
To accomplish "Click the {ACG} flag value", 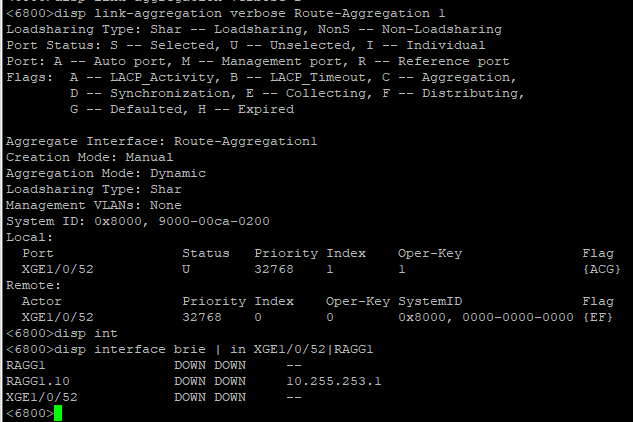I will [598, 269].
